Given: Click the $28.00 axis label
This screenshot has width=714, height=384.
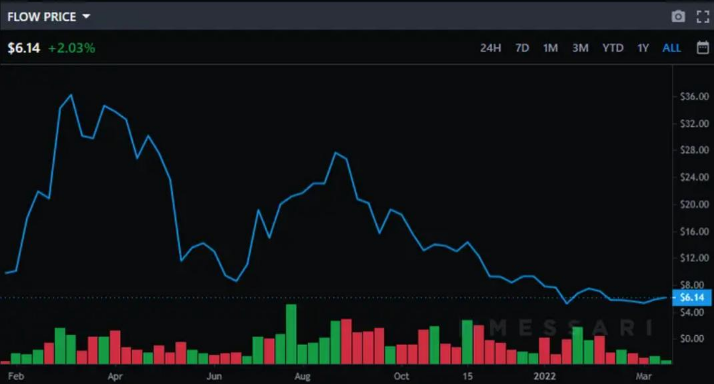Looking at the screenshot, I should 694,150.
